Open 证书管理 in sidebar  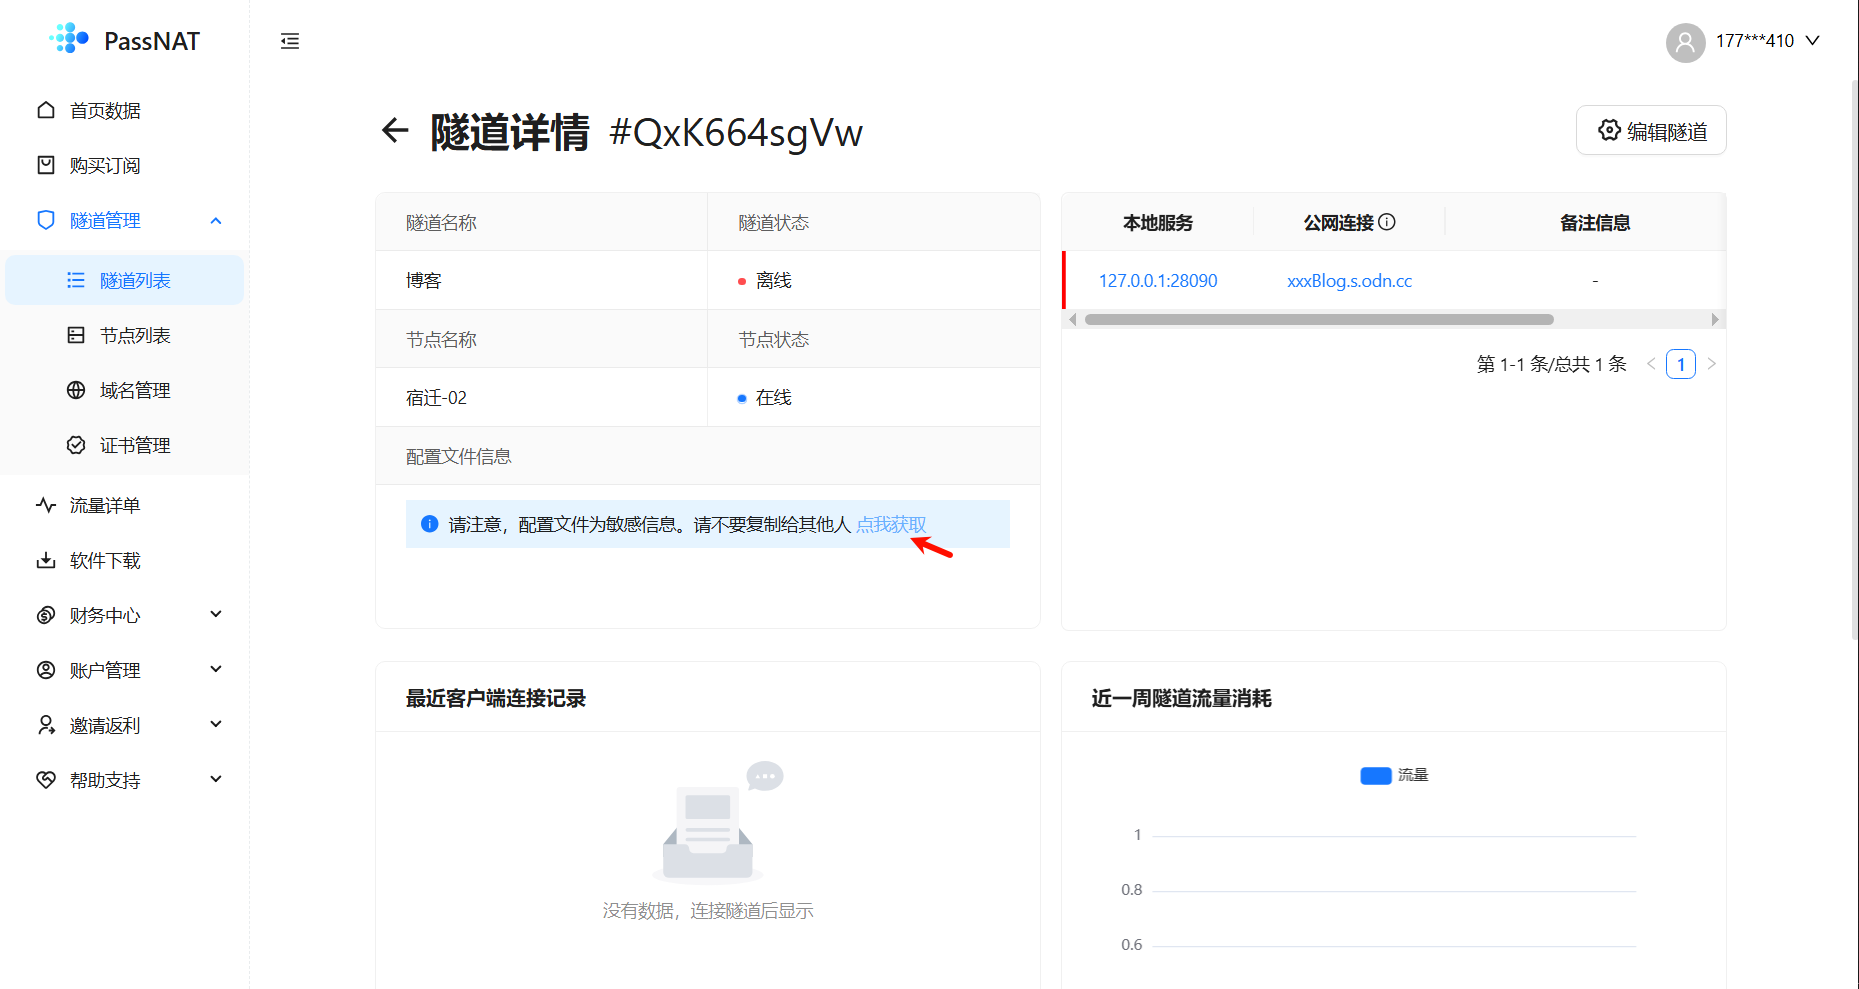135,446
